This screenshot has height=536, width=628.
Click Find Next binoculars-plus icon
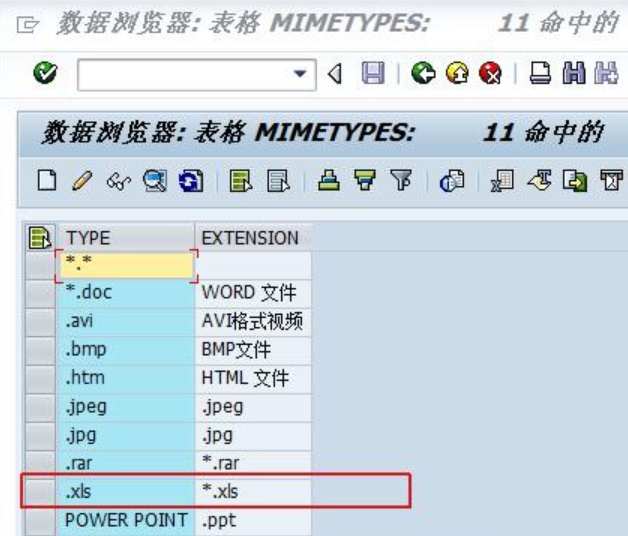coord(606,73)
